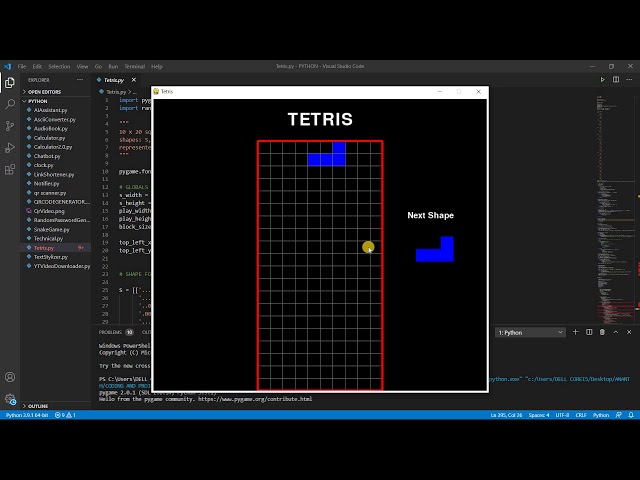Open the Help menu
The width and height of the screenshot is (640, 480).
coord(157,66)
